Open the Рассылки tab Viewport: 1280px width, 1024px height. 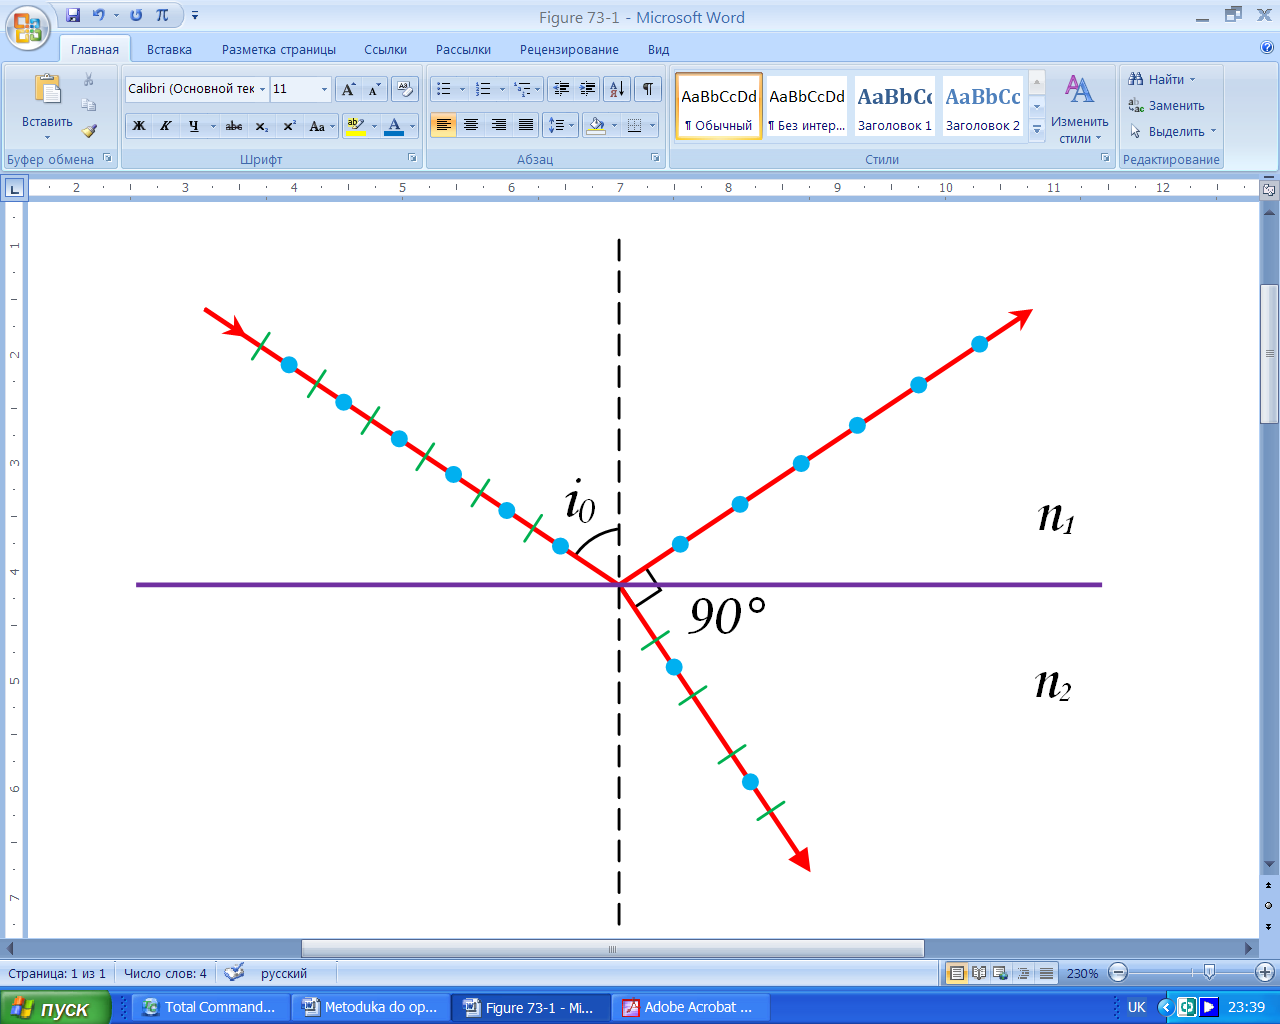[x=463, y=49]
